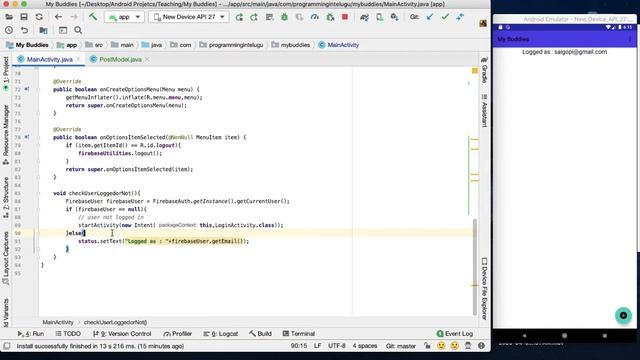Navigate back with the left arrow icon

click(x=58, y=17)
